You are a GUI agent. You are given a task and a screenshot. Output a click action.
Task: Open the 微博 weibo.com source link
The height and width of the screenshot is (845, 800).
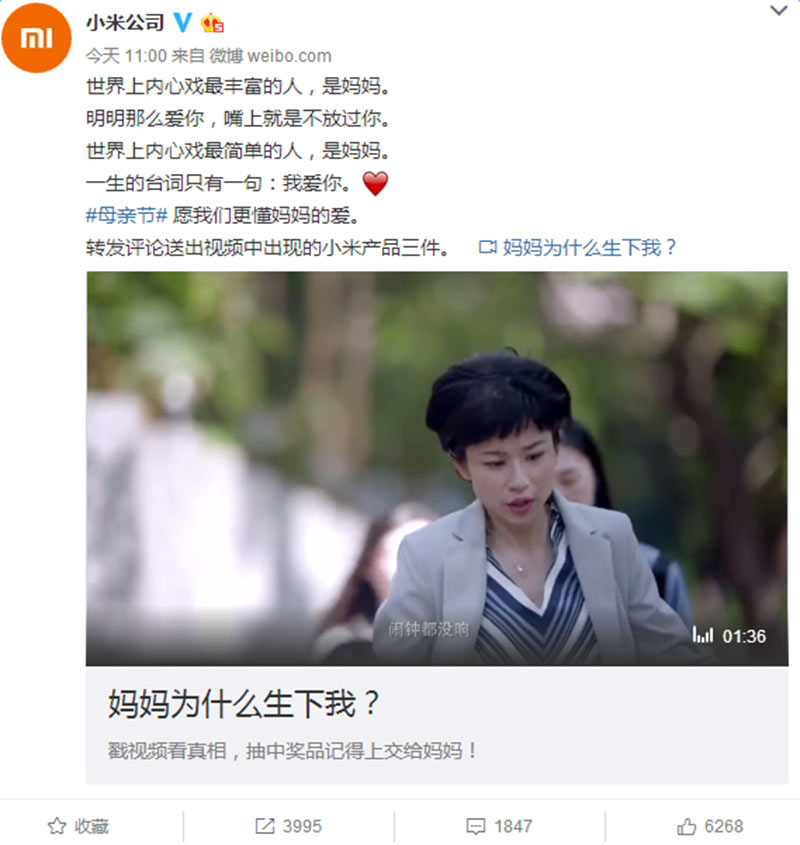click(270, 56)
